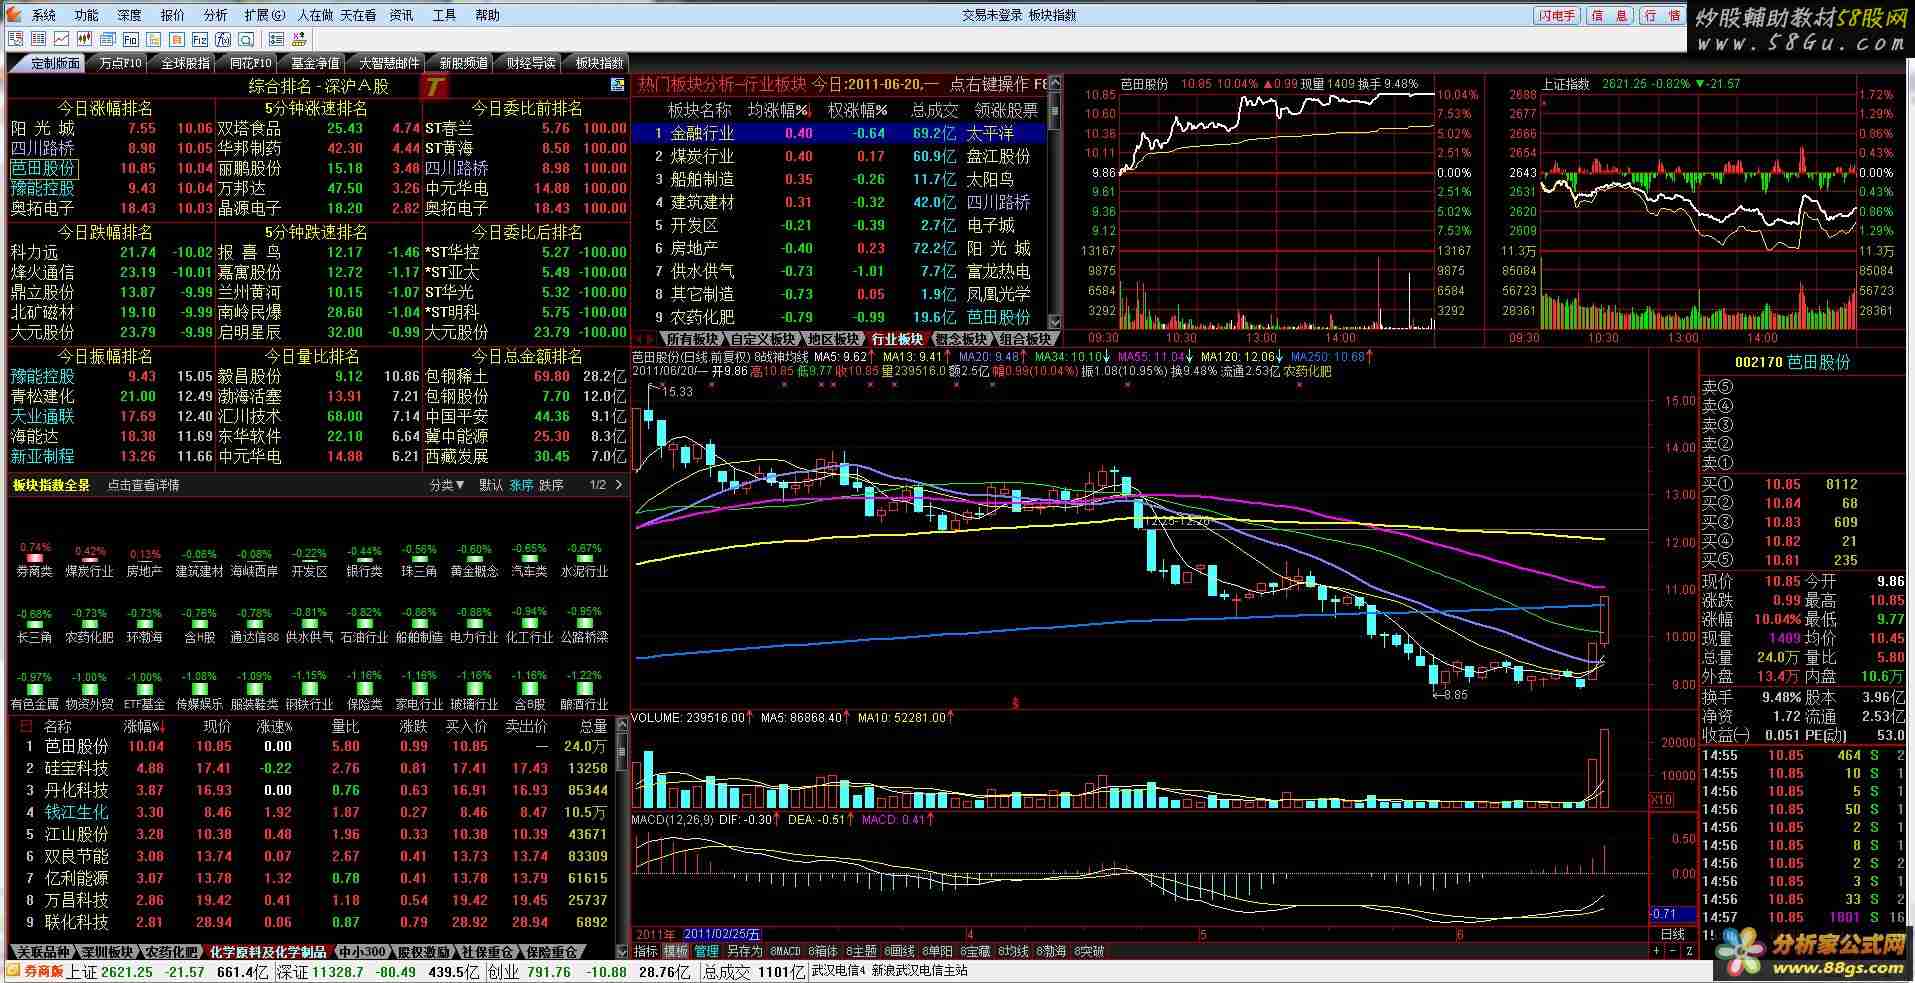Click the options list toolbar icon

276,40
